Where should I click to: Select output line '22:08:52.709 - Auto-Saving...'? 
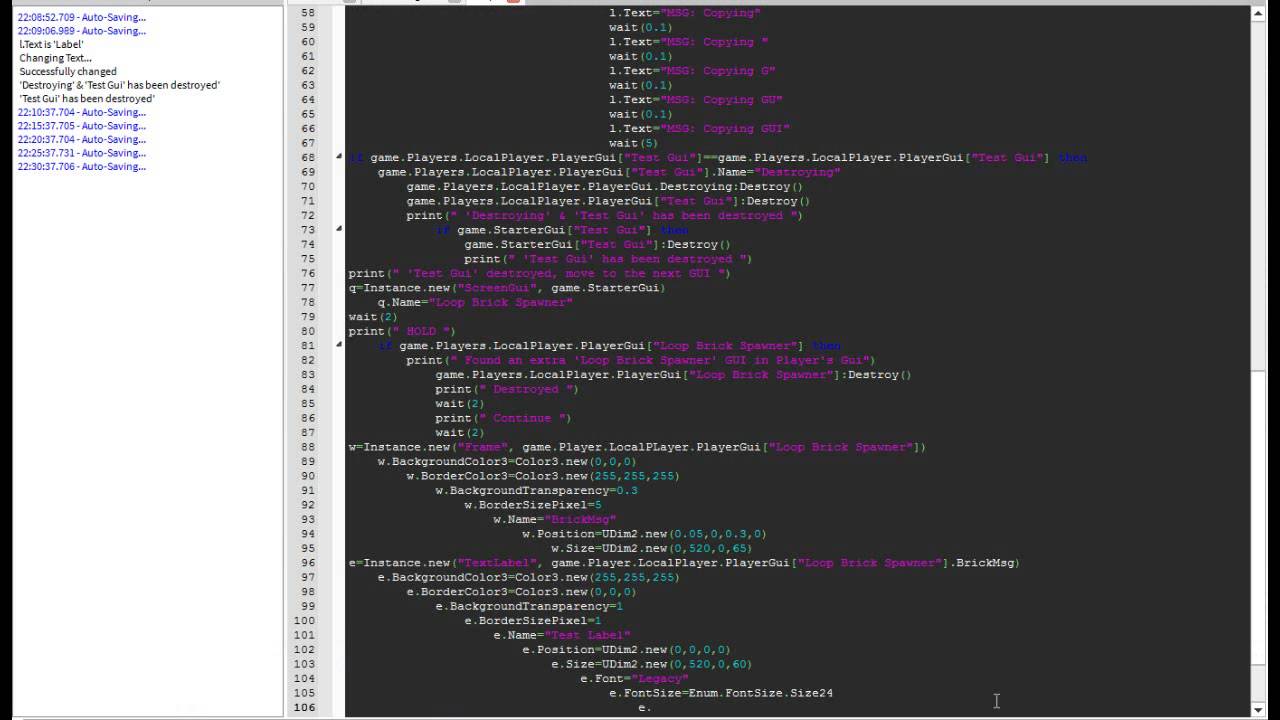point(81,17)
